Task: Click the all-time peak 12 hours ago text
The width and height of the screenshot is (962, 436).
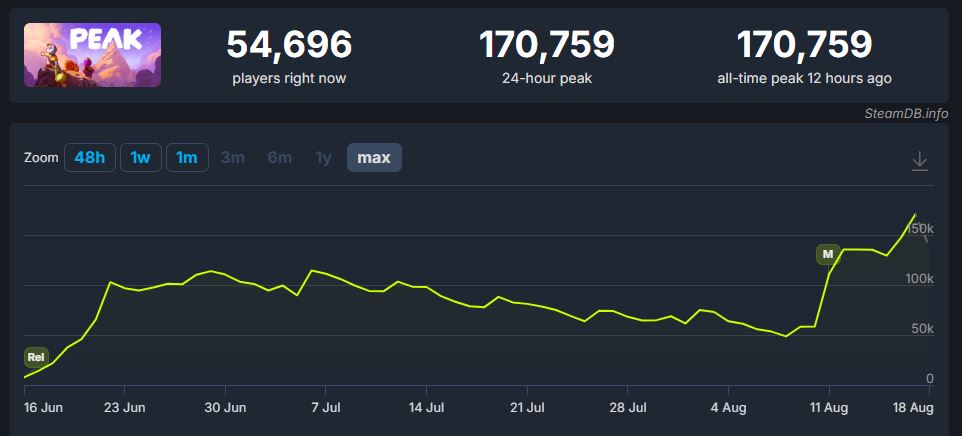Action: click(804, 78)
